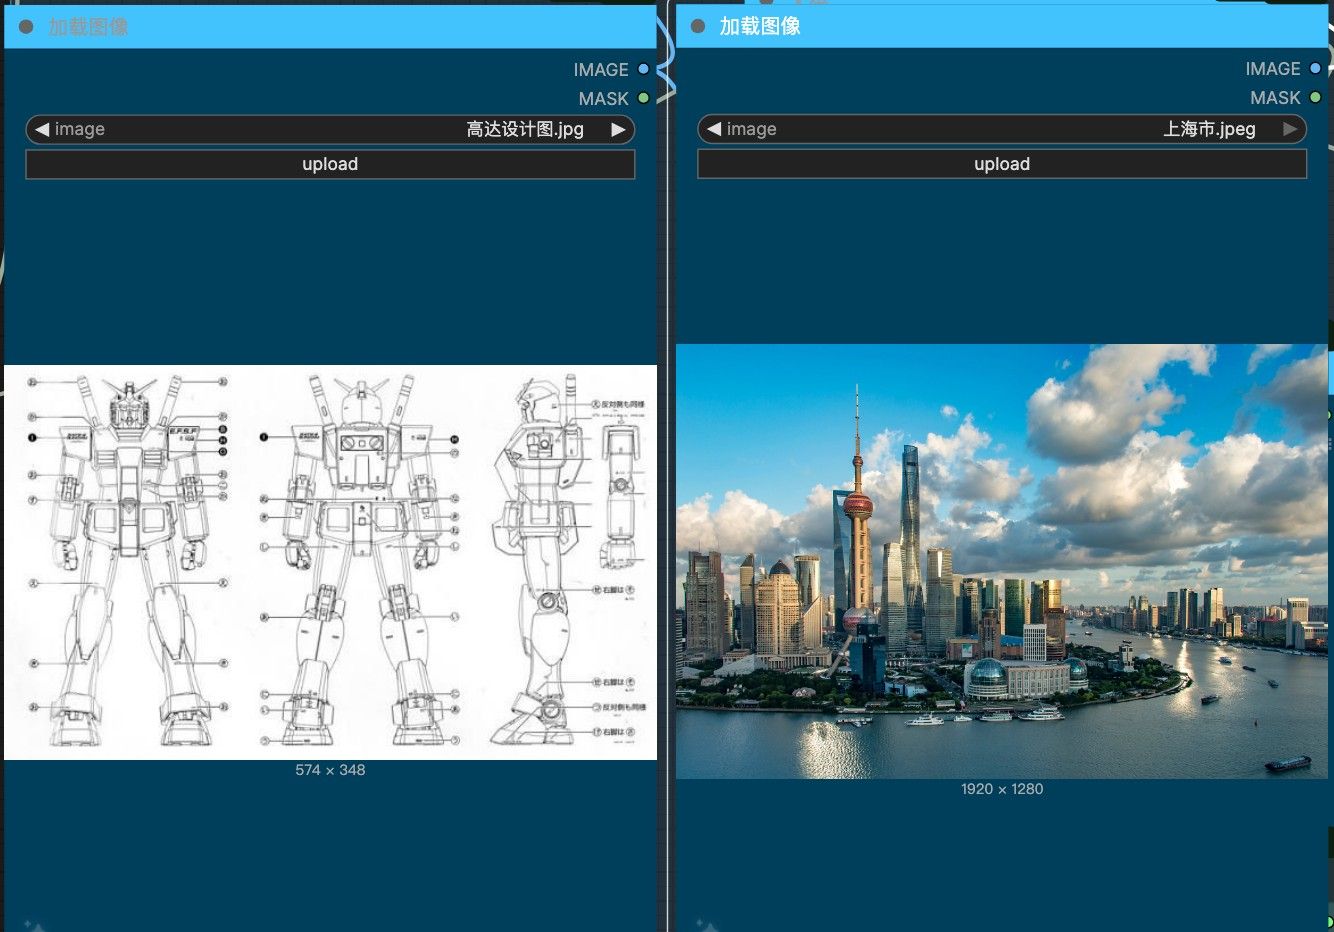This screenshot has height=932, width=1334.
Task: Open the image dropdown showing 上海市.jpeg
Action: 1002,129
